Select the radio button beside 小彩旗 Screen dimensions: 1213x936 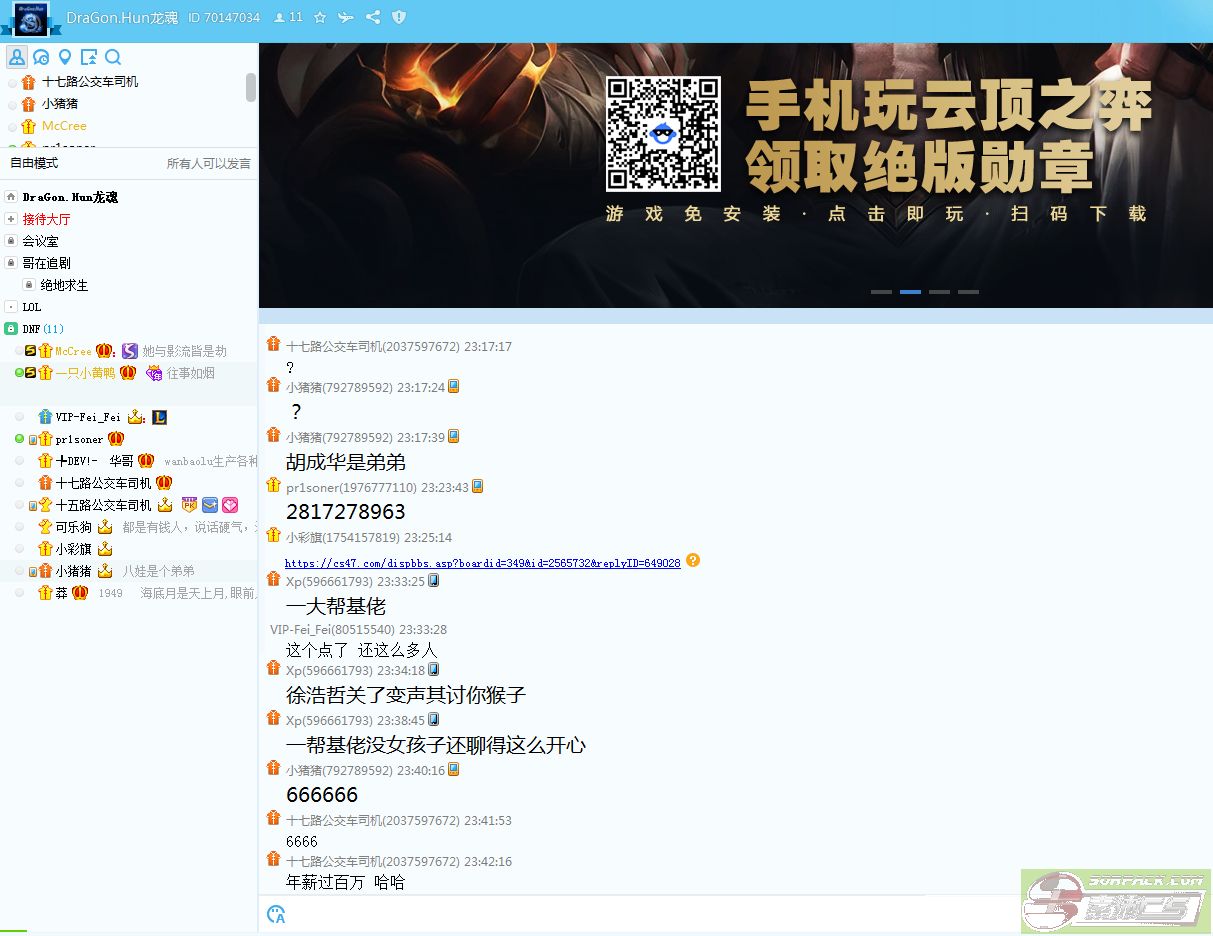click(20, 548)
